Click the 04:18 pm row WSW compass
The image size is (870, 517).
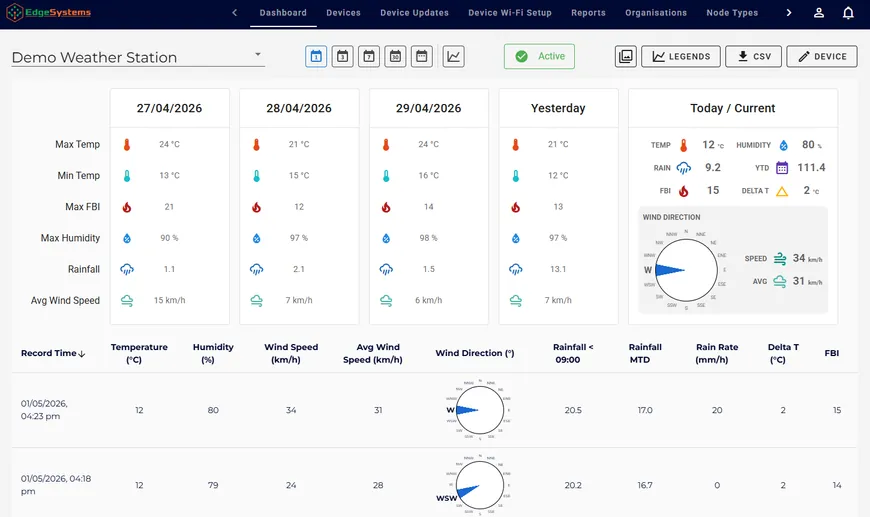coord(479,485)
